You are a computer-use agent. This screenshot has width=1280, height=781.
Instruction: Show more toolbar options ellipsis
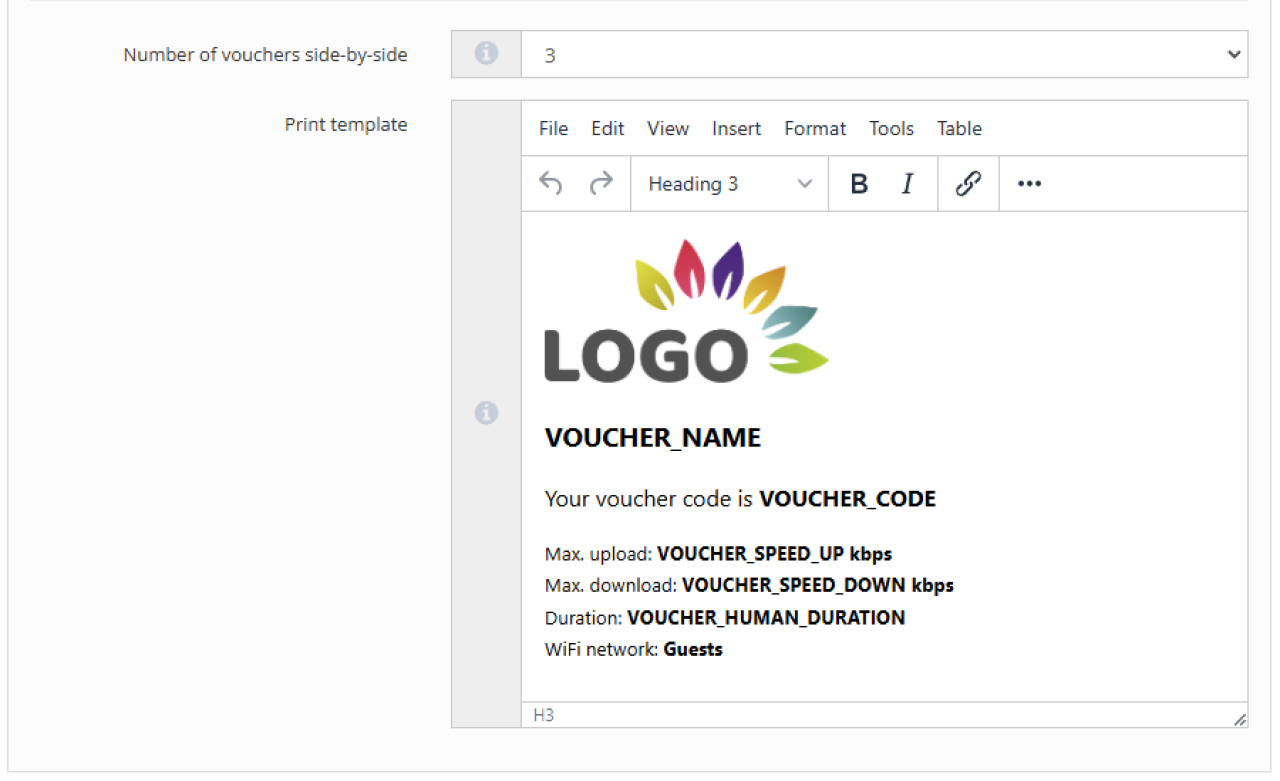click(1029, 184)
